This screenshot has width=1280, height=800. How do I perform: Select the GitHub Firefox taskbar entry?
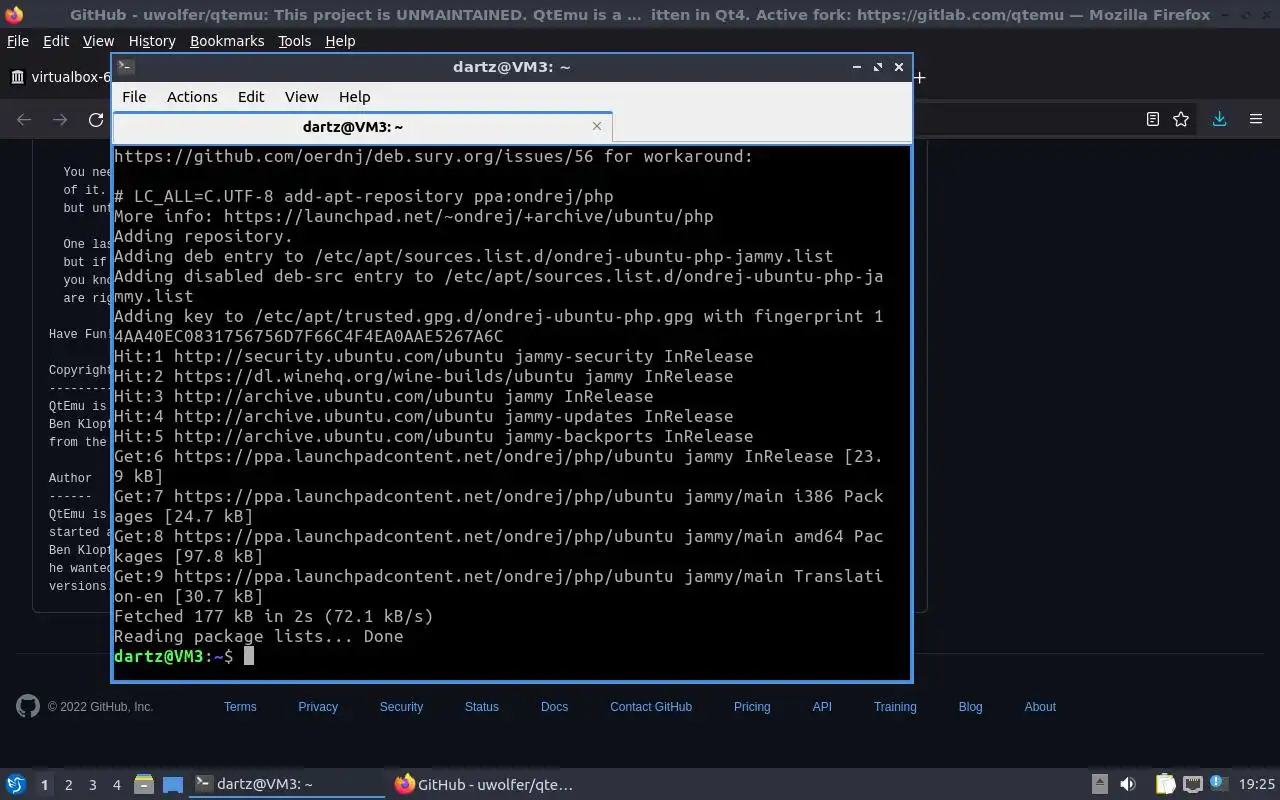485,785
